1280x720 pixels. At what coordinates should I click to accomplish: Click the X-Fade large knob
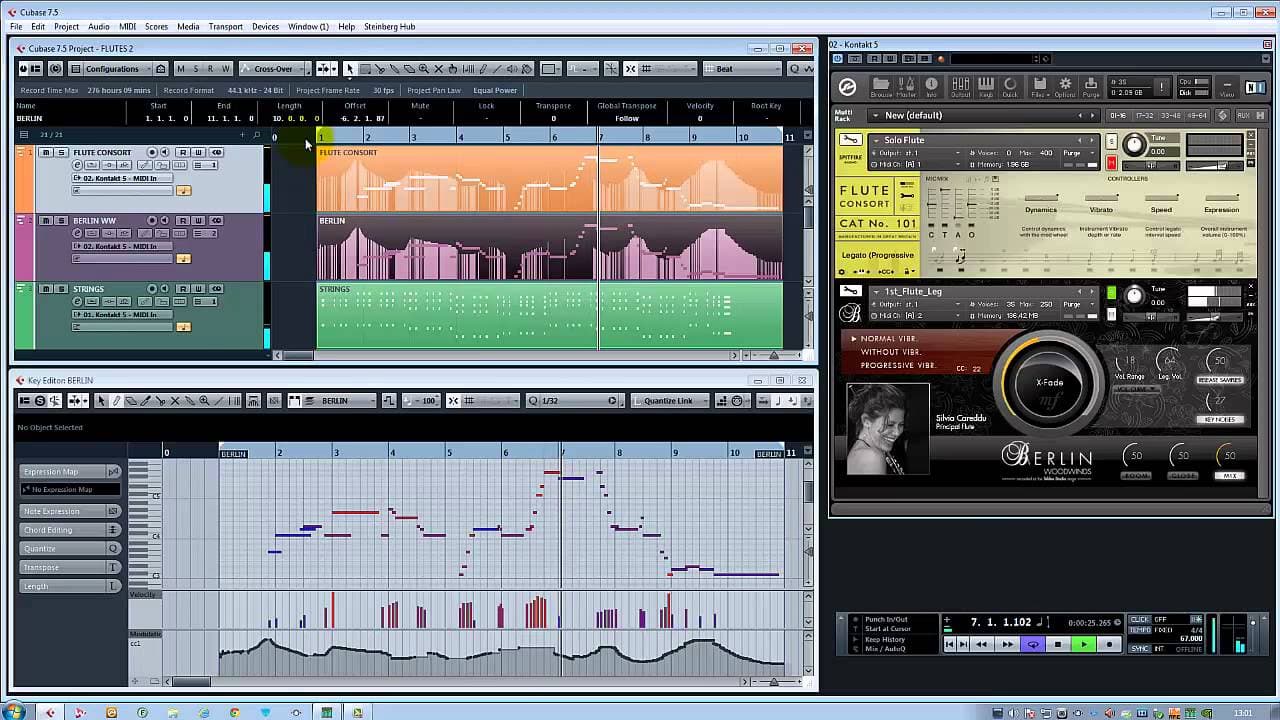1049,382
